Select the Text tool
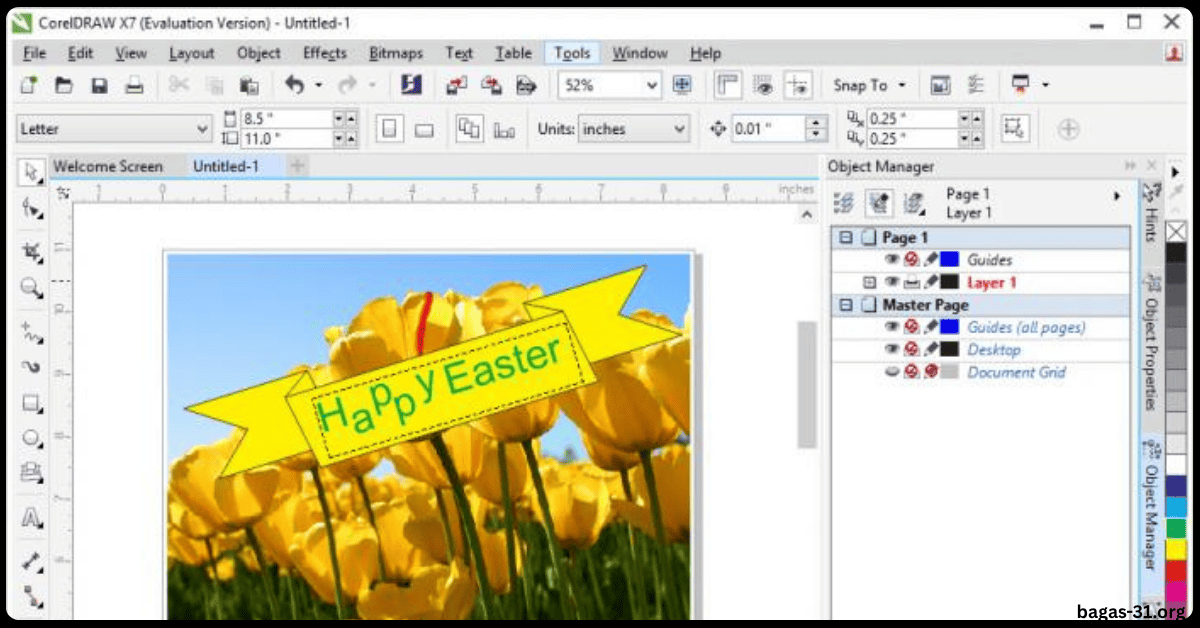The height and width of the screenshot is (628, 1200). [x=30, y=518]
